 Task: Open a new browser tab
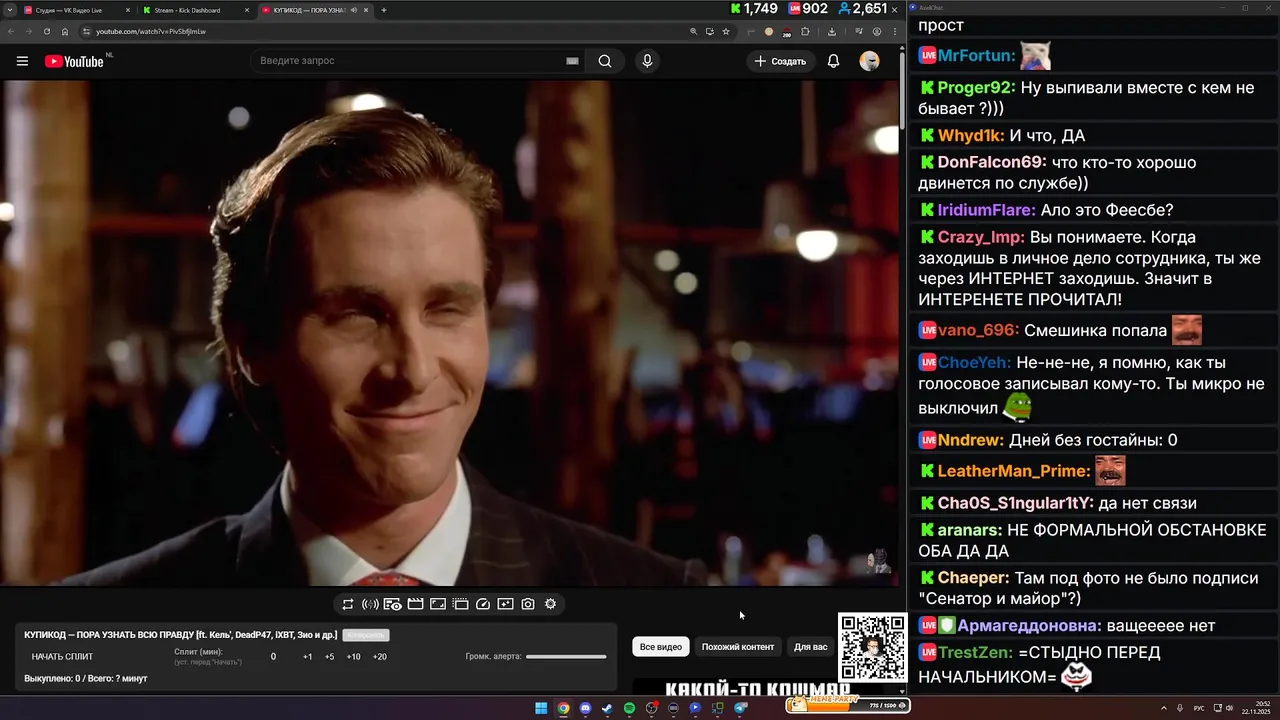(x=384, y=10)
